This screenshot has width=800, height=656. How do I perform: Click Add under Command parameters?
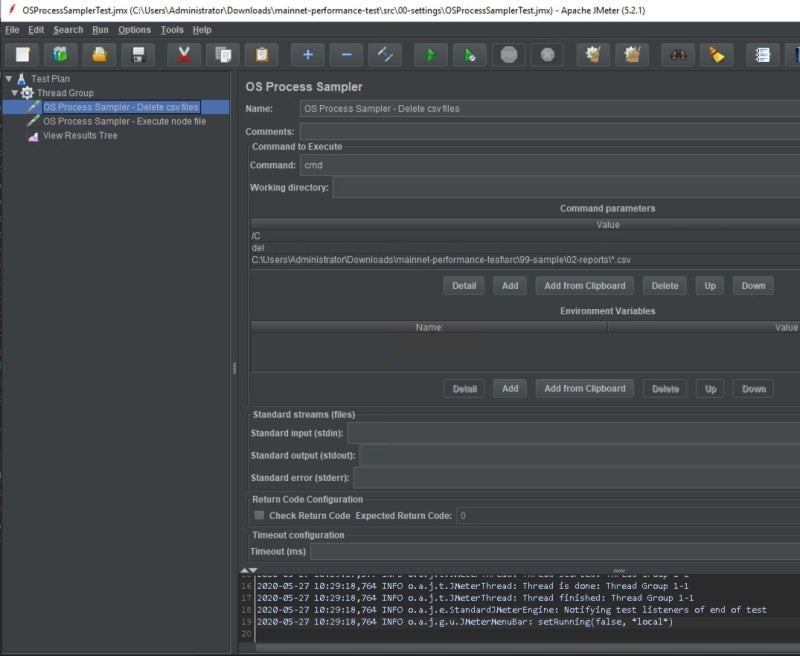(x=510, y=286)
